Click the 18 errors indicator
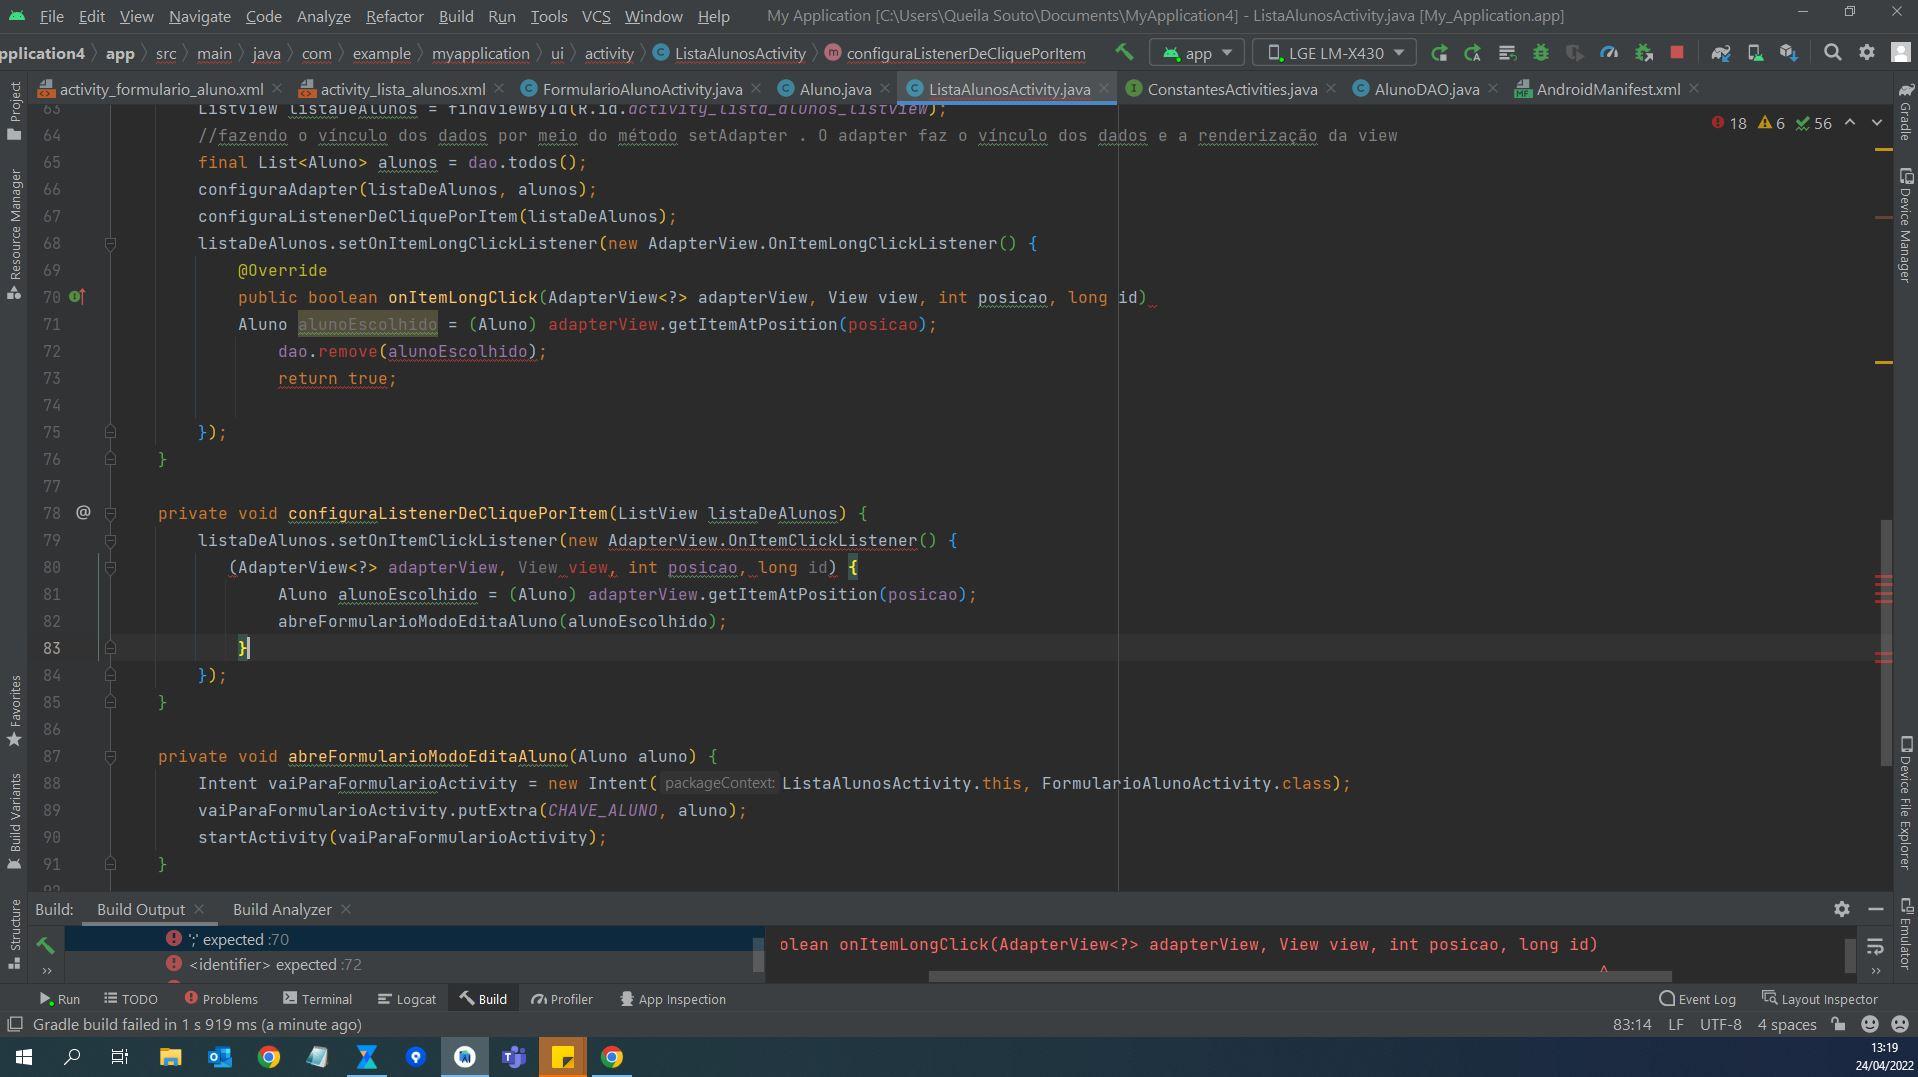 (x=1729, y=123)
